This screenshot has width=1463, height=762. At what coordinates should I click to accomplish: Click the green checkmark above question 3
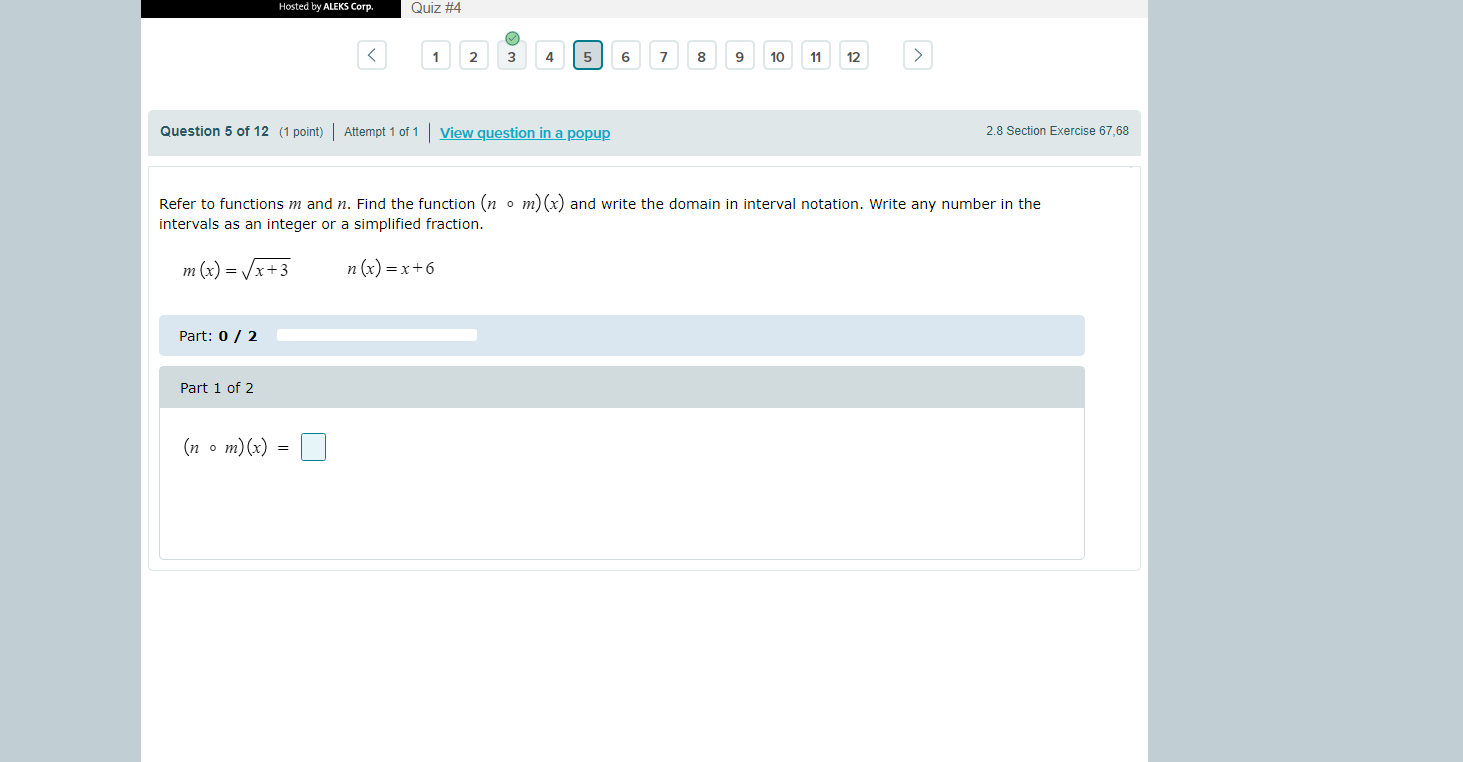(x=512, y=38)
